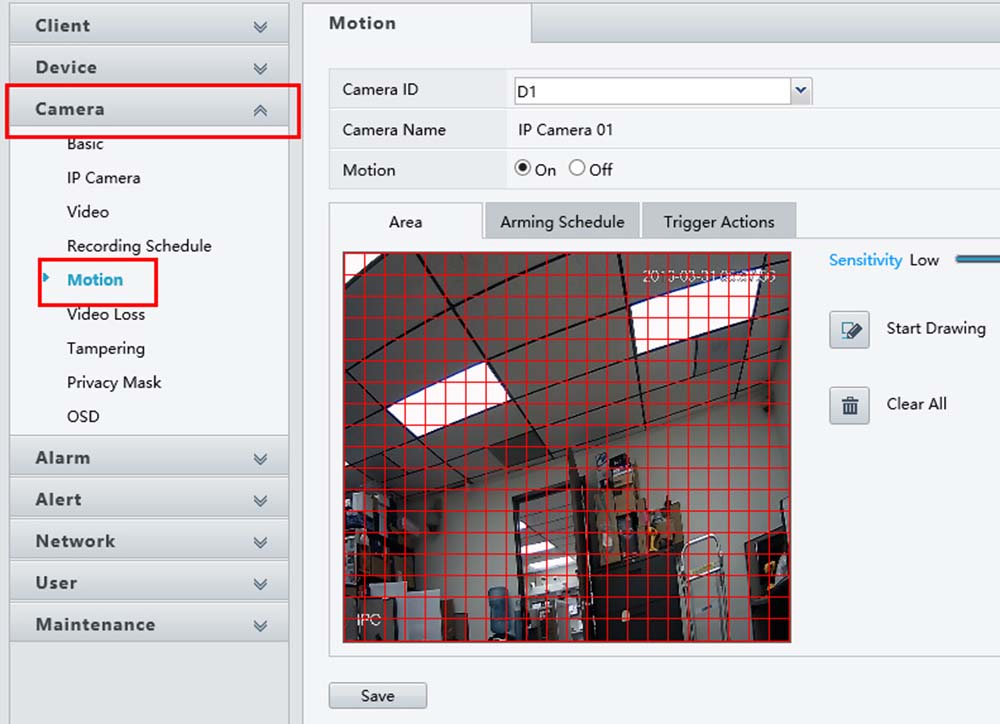Viewport: 1000px width, 724px height.
Task: Click the Clear All trash icon
Action: 847,404
